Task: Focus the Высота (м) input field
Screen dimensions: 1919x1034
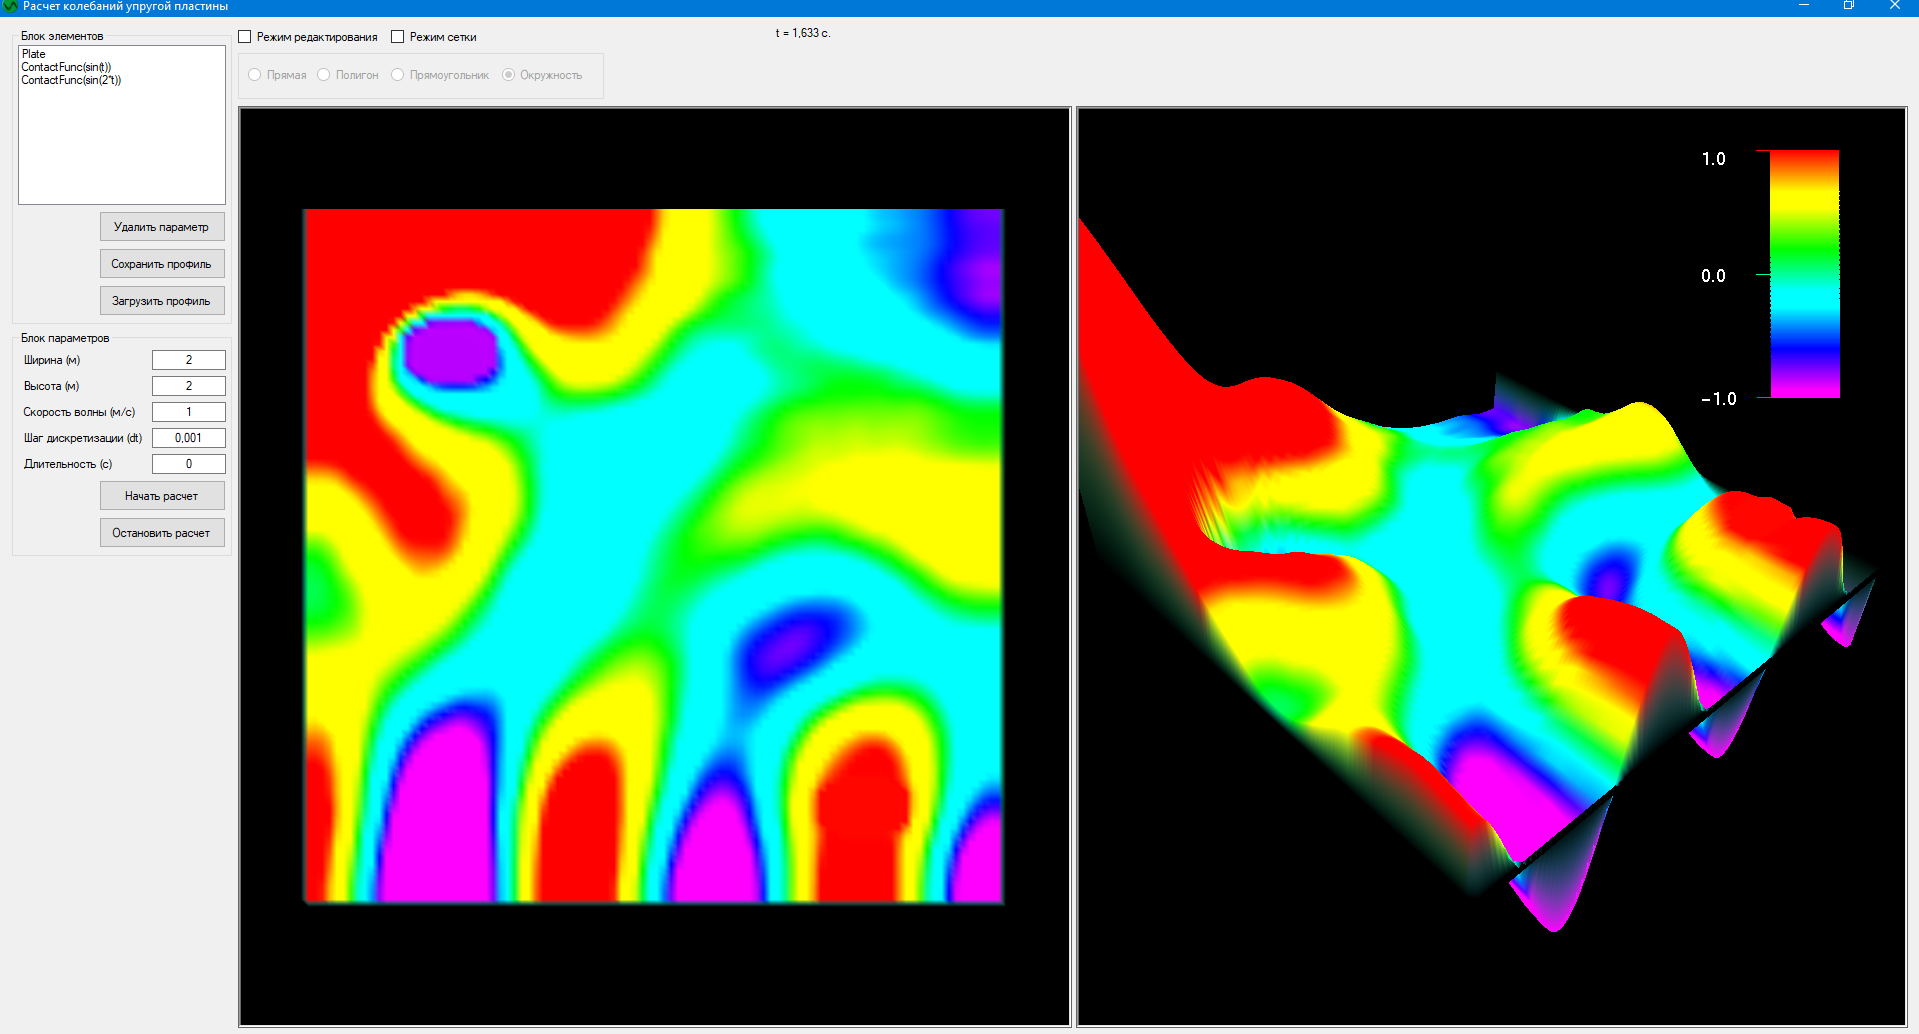Action: (189, 386)
